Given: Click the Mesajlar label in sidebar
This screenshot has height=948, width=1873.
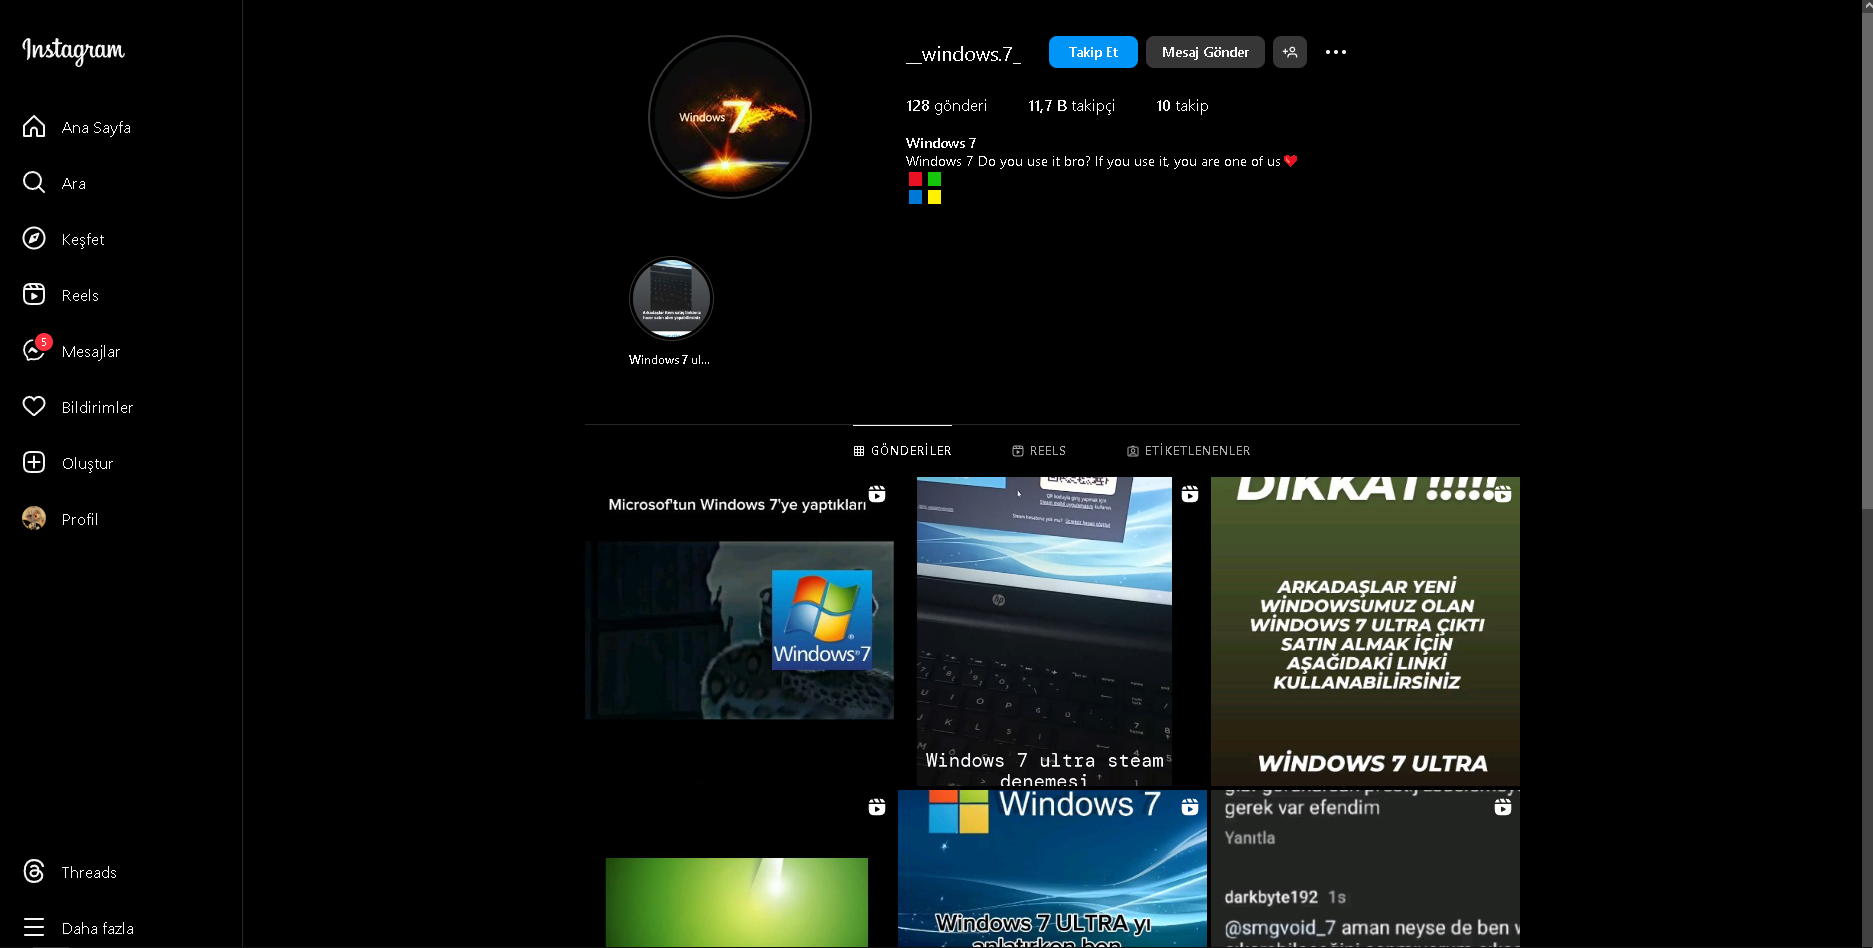Looking at the screenshot, I should tap(91, 352).
